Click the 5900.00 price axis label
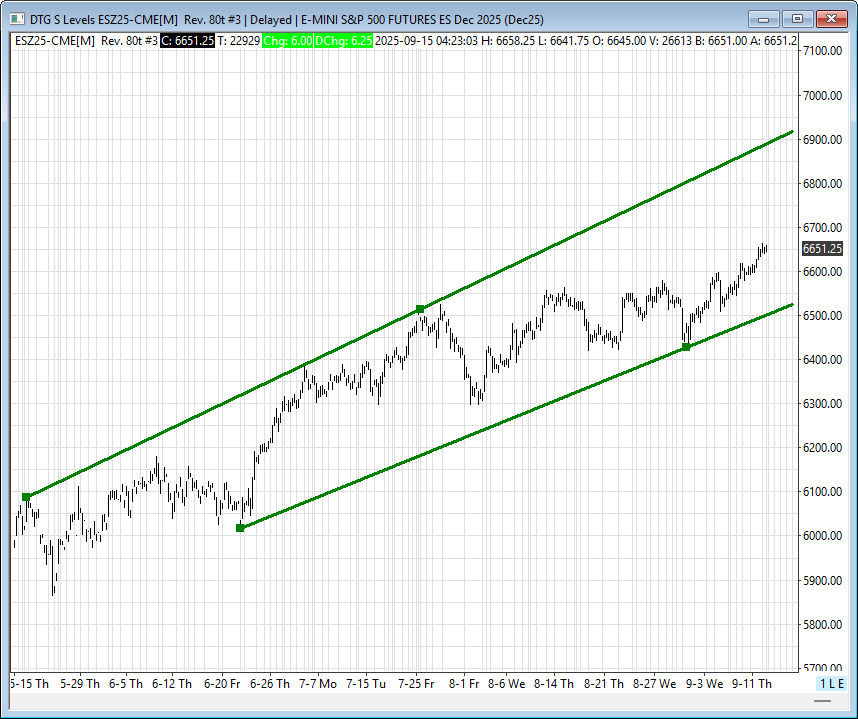The image size is (858, 719). [x=822, y=580]
